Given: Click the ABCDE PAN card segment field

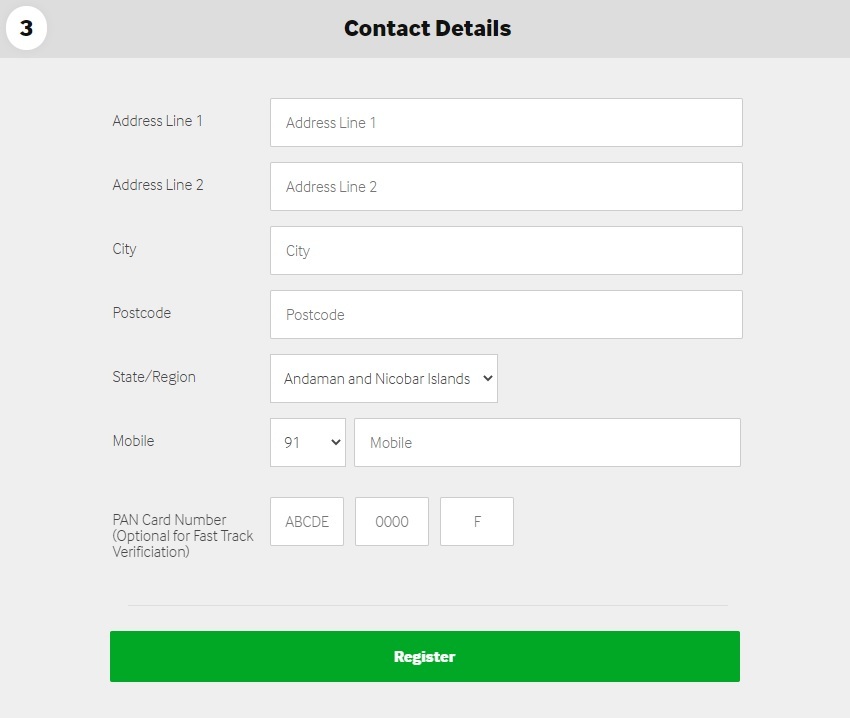Looking at the screenshot, I should click(x=307, y=521).
